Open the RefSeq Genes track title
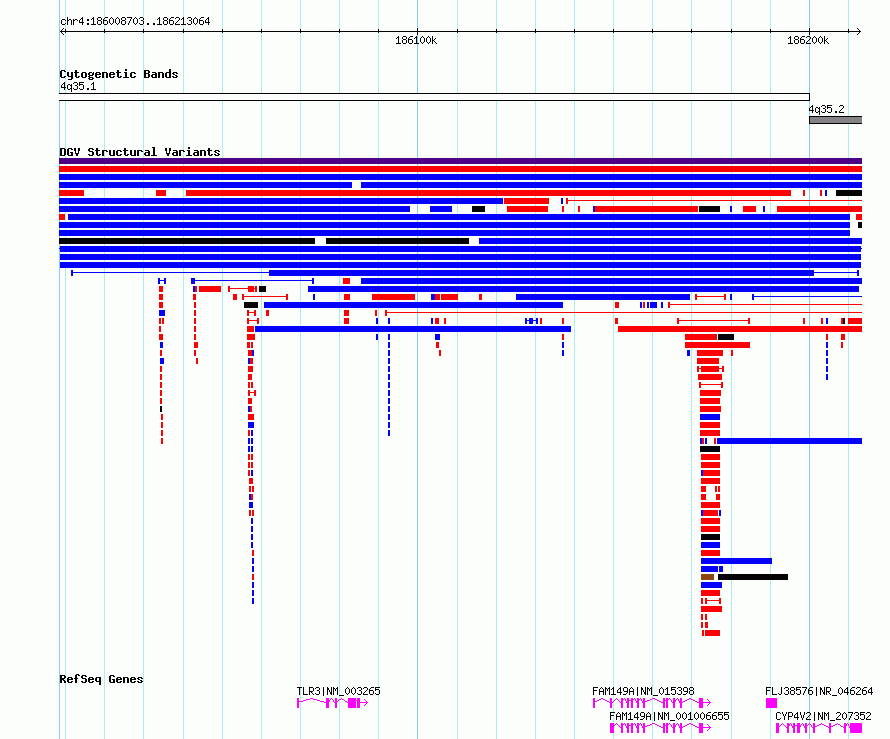The width and height of the screenshot is (890, 739). coord(101,679)
